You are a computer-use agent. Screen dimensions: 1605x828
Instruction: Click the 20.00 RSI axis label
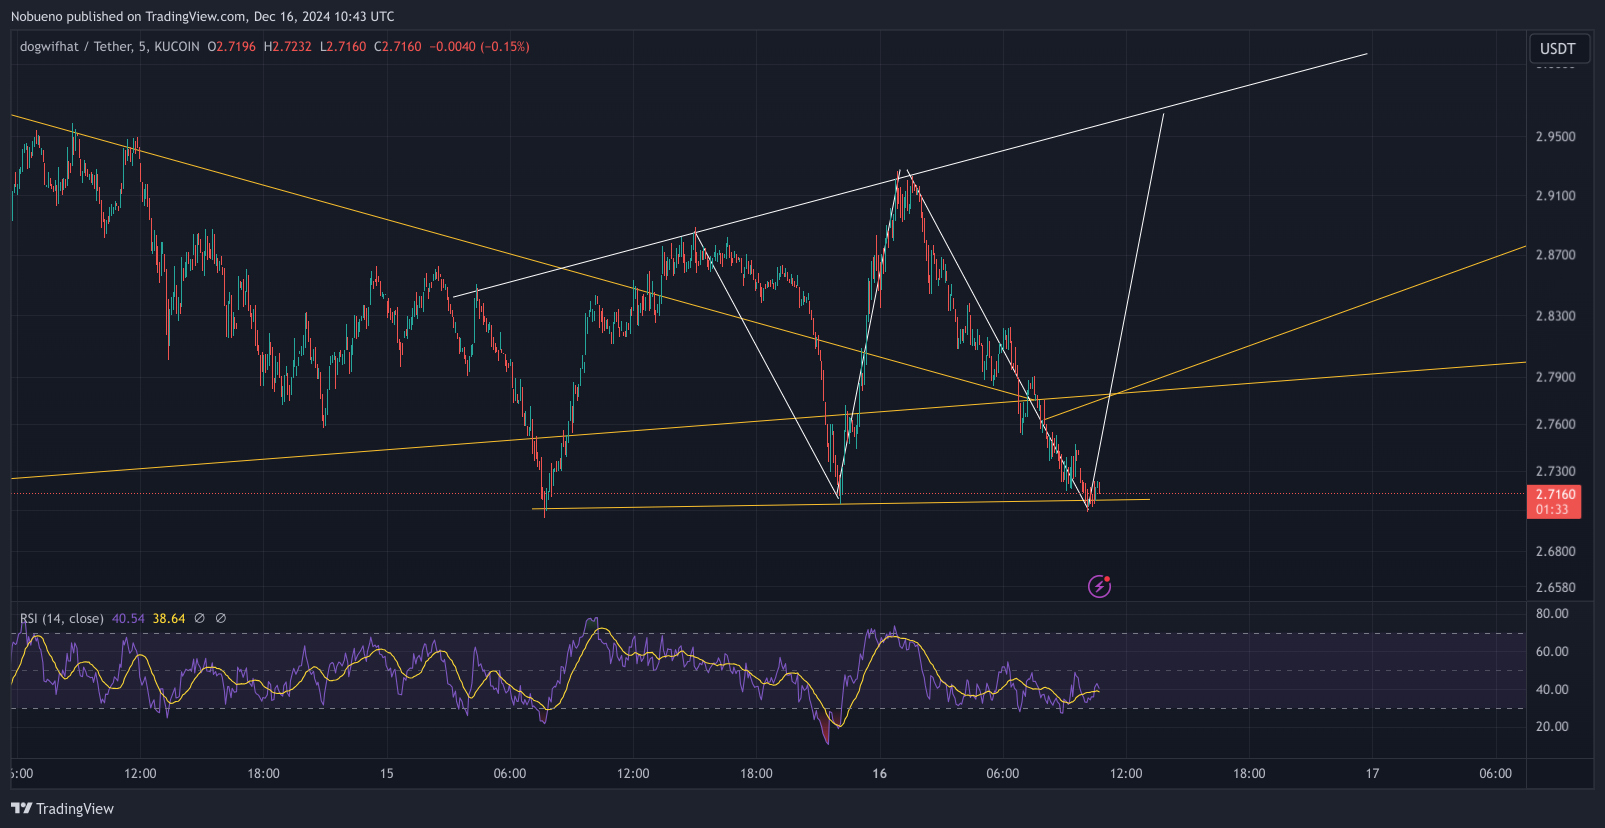coord(1552,726)
